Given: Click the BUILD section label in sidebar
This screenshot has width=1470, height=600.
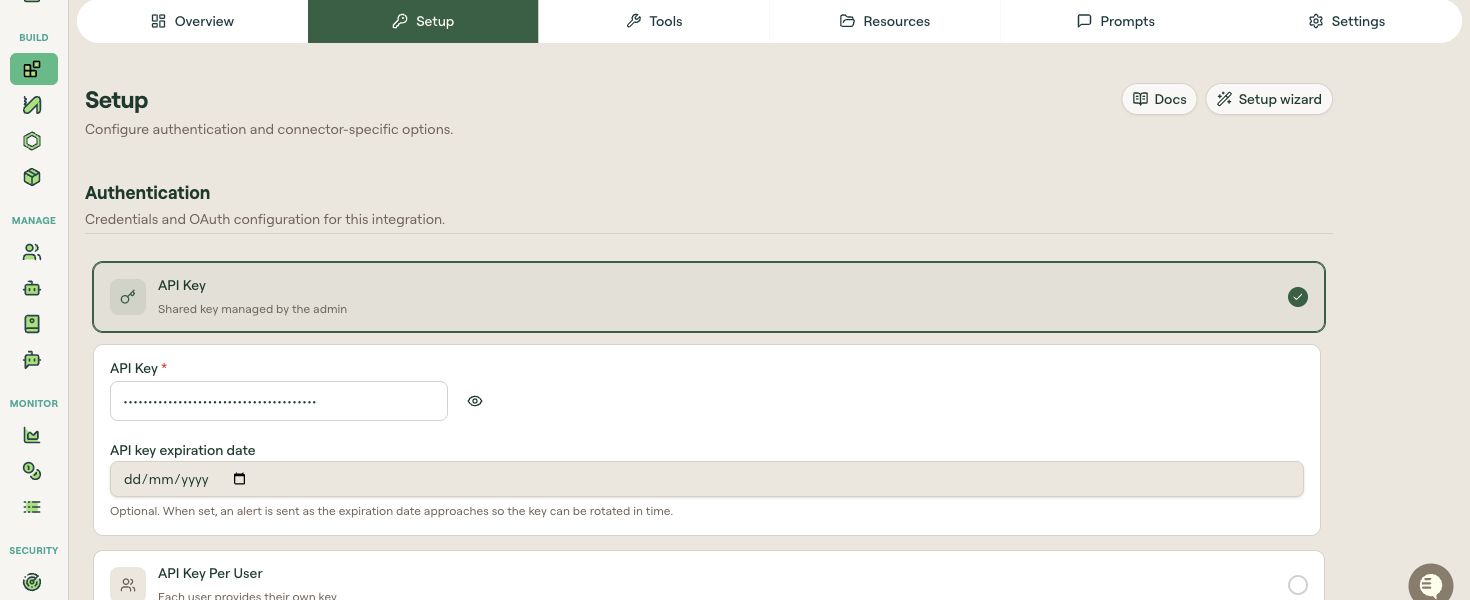Looking at the screenshot, I should (x=34, y=38).
